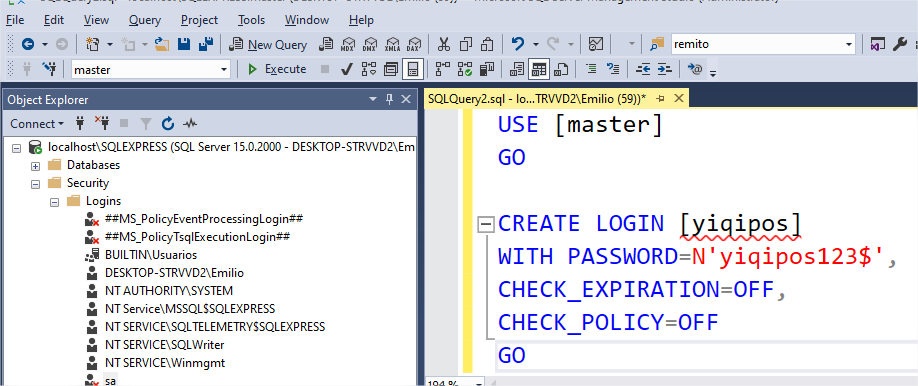Open the Tools menu
918x386 pixels.
tap(252, 20)
